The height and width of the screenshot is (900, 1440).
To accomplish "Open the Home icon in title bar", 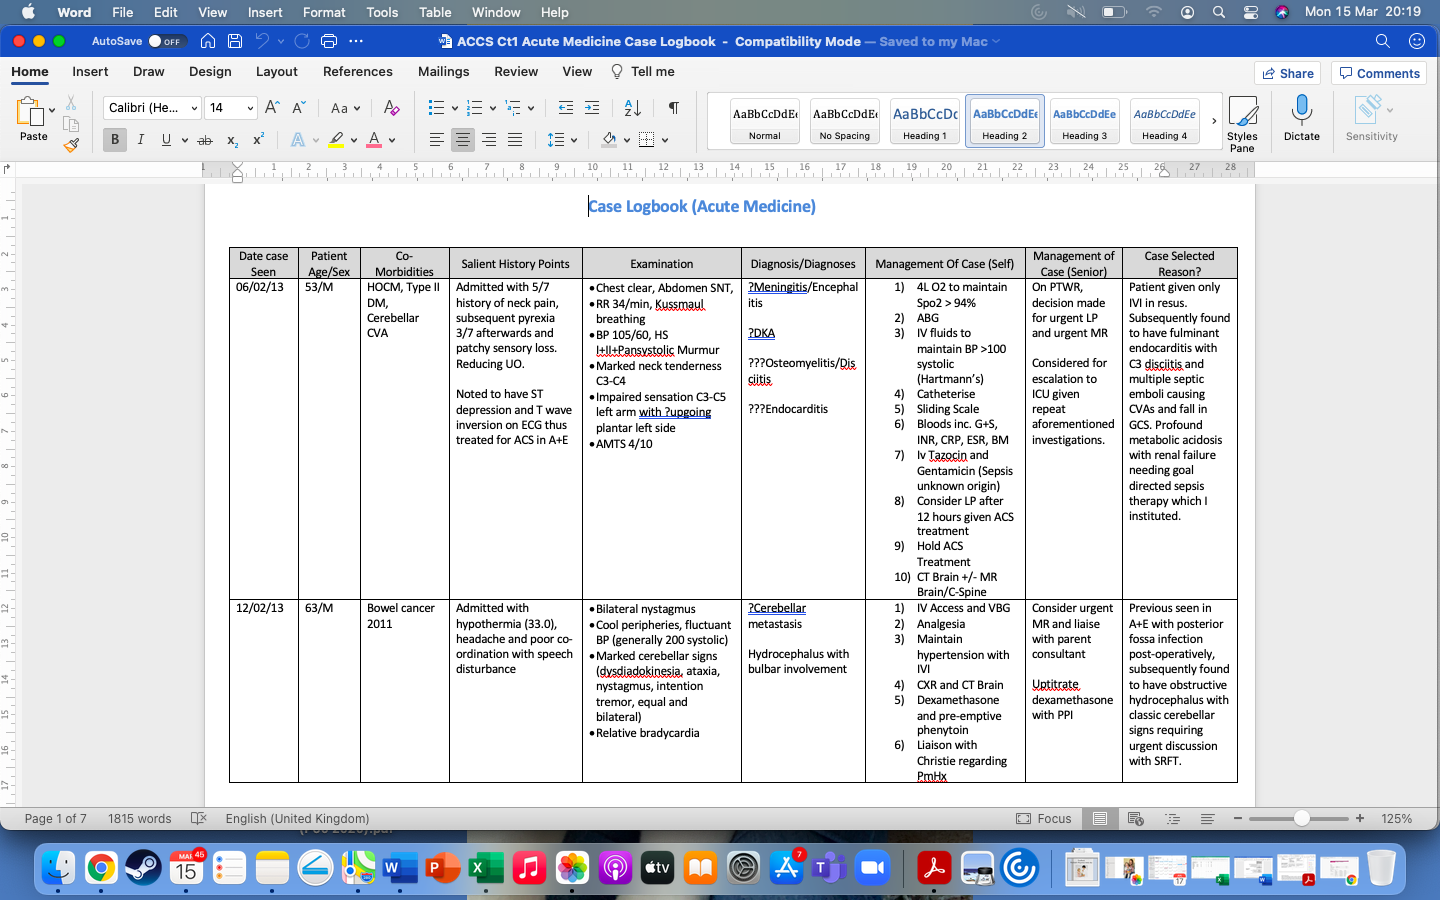I will pyautogui.click(x=208, y=41).
